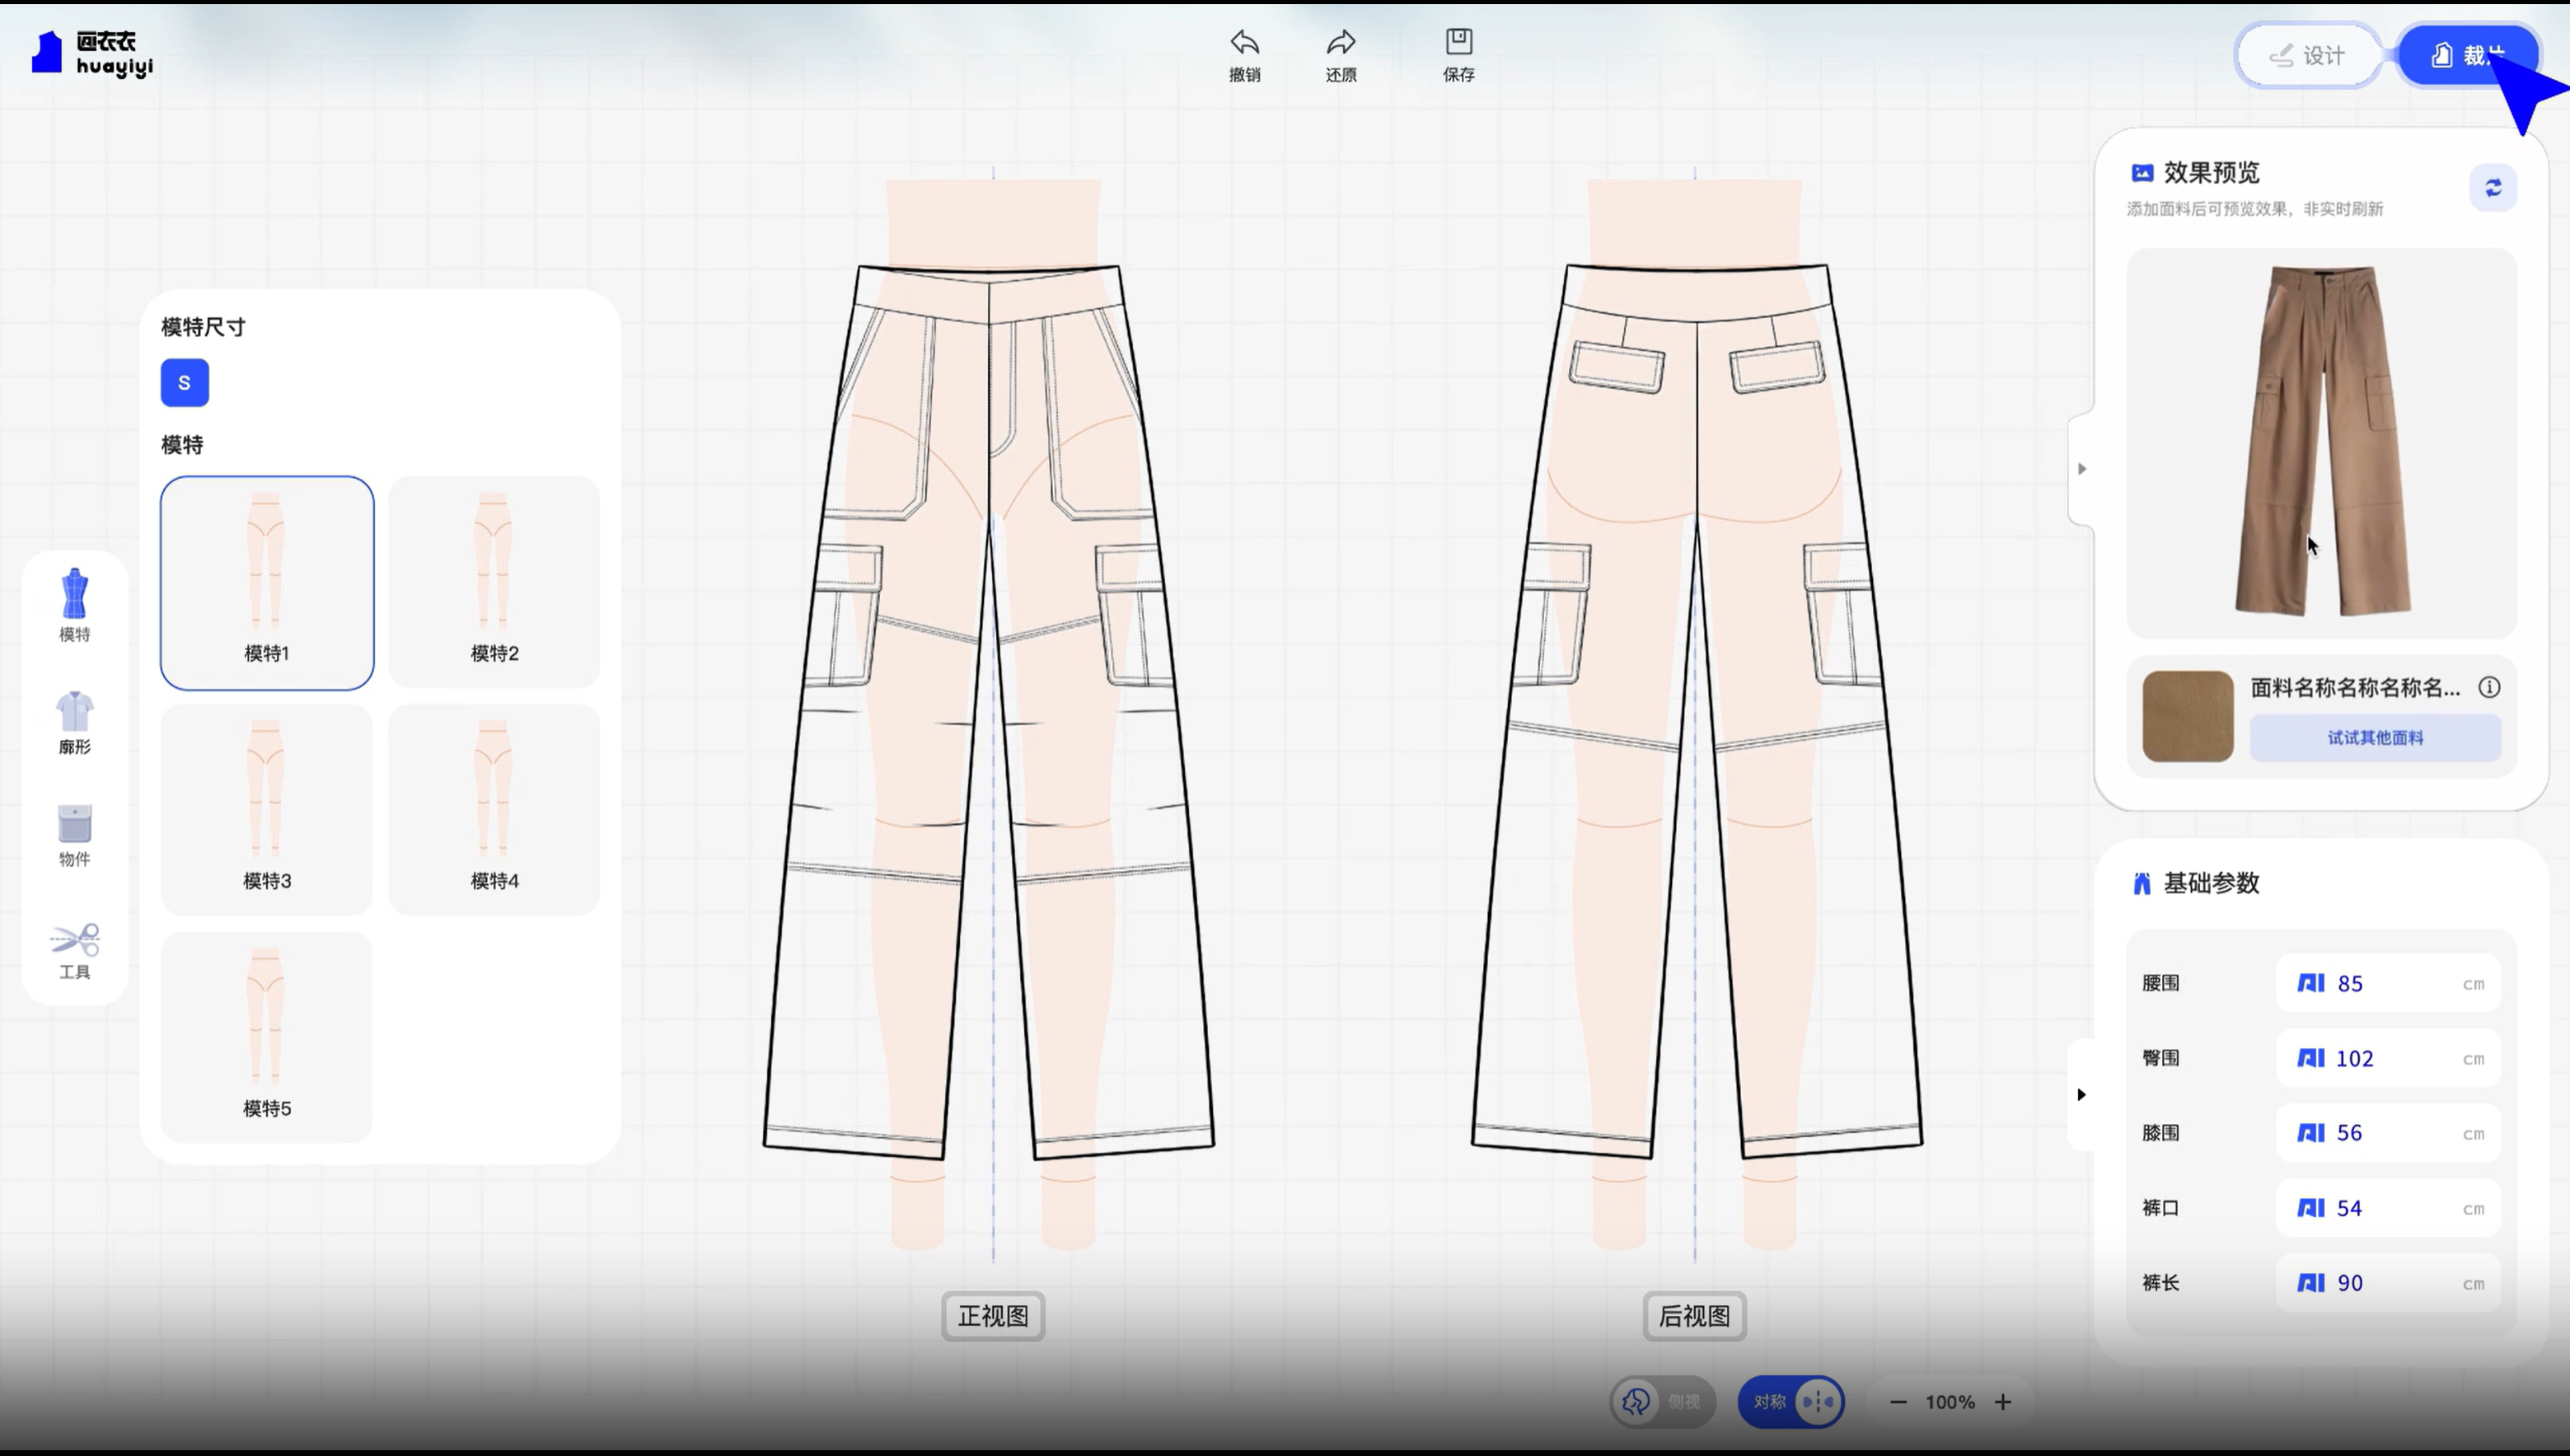Image resolution: width=2570 pixels, height=1456 pixels.
Task: Click the 基础参数 pants icon
Action: tap(2142, 884)
